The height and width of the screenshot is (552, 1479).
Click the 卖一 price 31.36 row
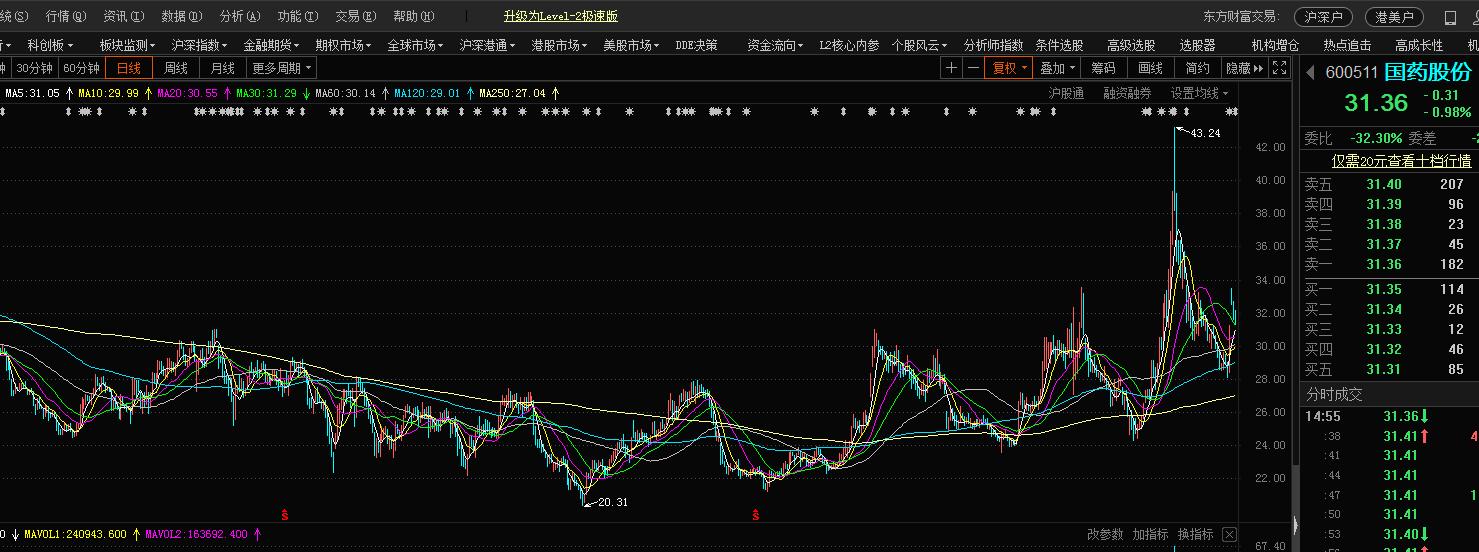pos(1389,264)
